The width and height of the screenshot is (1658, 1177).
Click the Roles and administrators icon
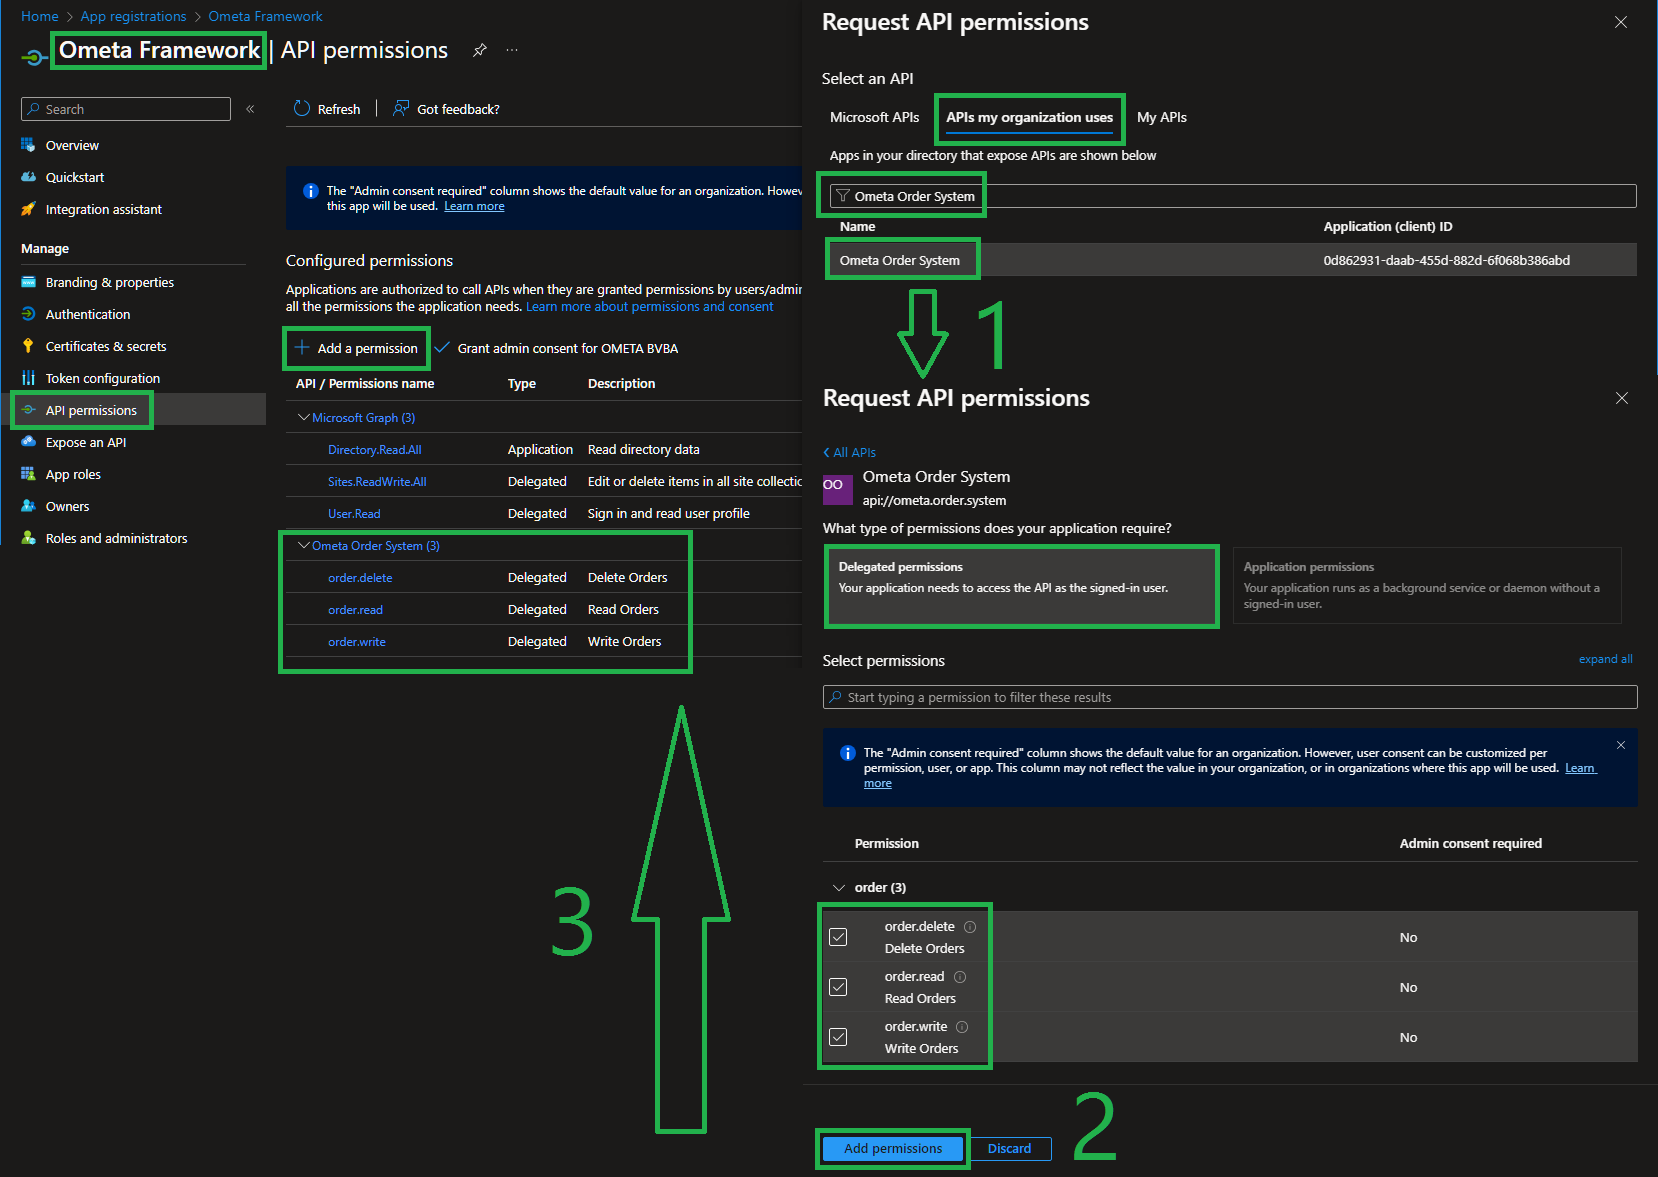tap(28, 538)
